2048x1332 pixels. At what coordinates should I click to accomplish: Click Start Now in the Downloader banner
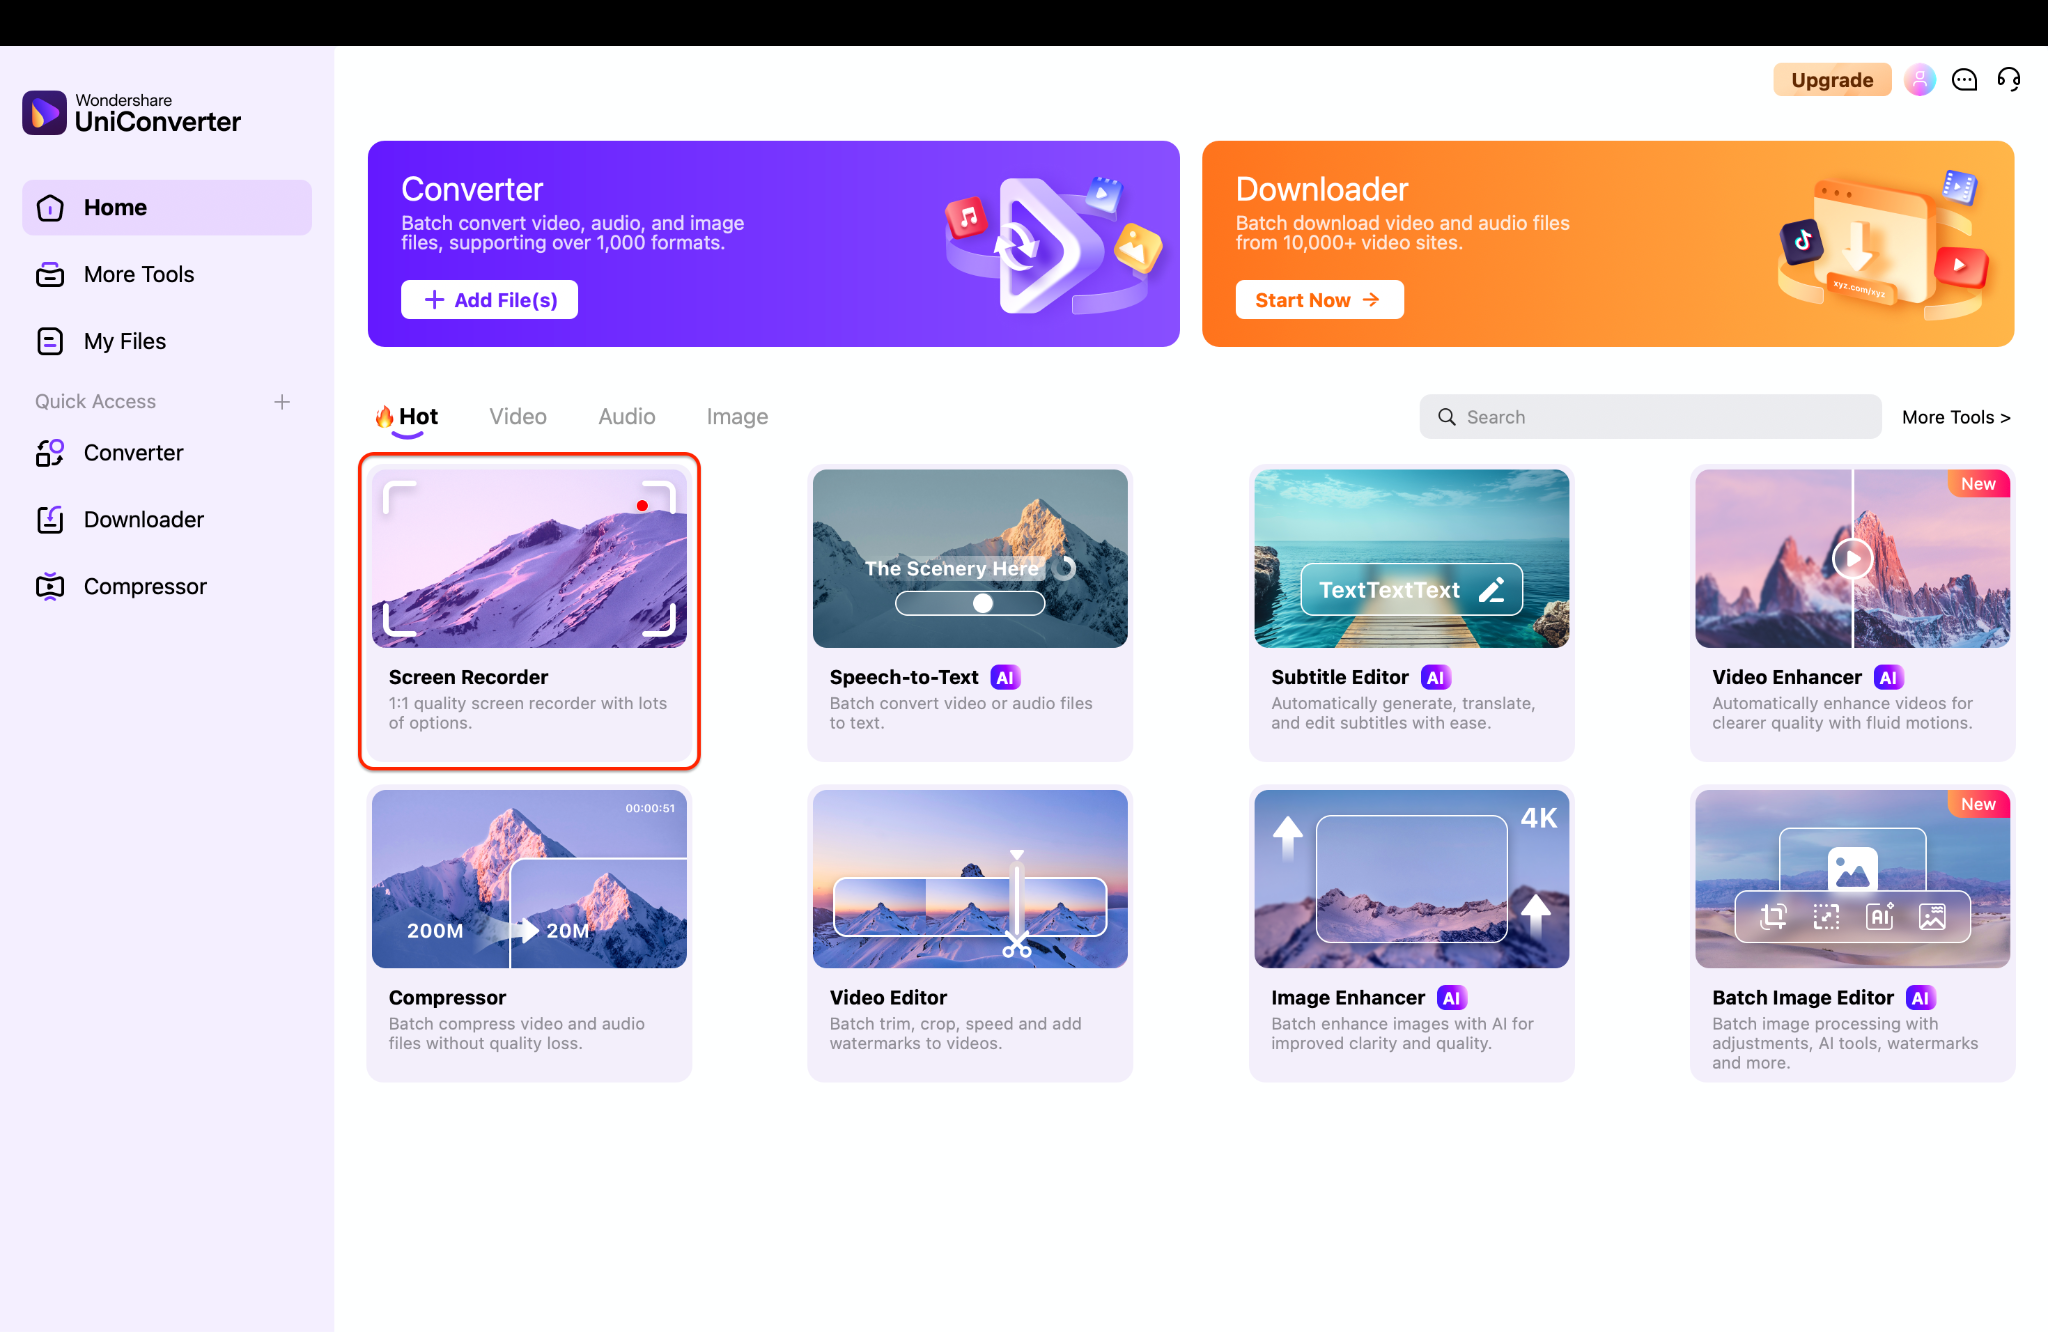pyautogui.click(x=1319, y=299)
